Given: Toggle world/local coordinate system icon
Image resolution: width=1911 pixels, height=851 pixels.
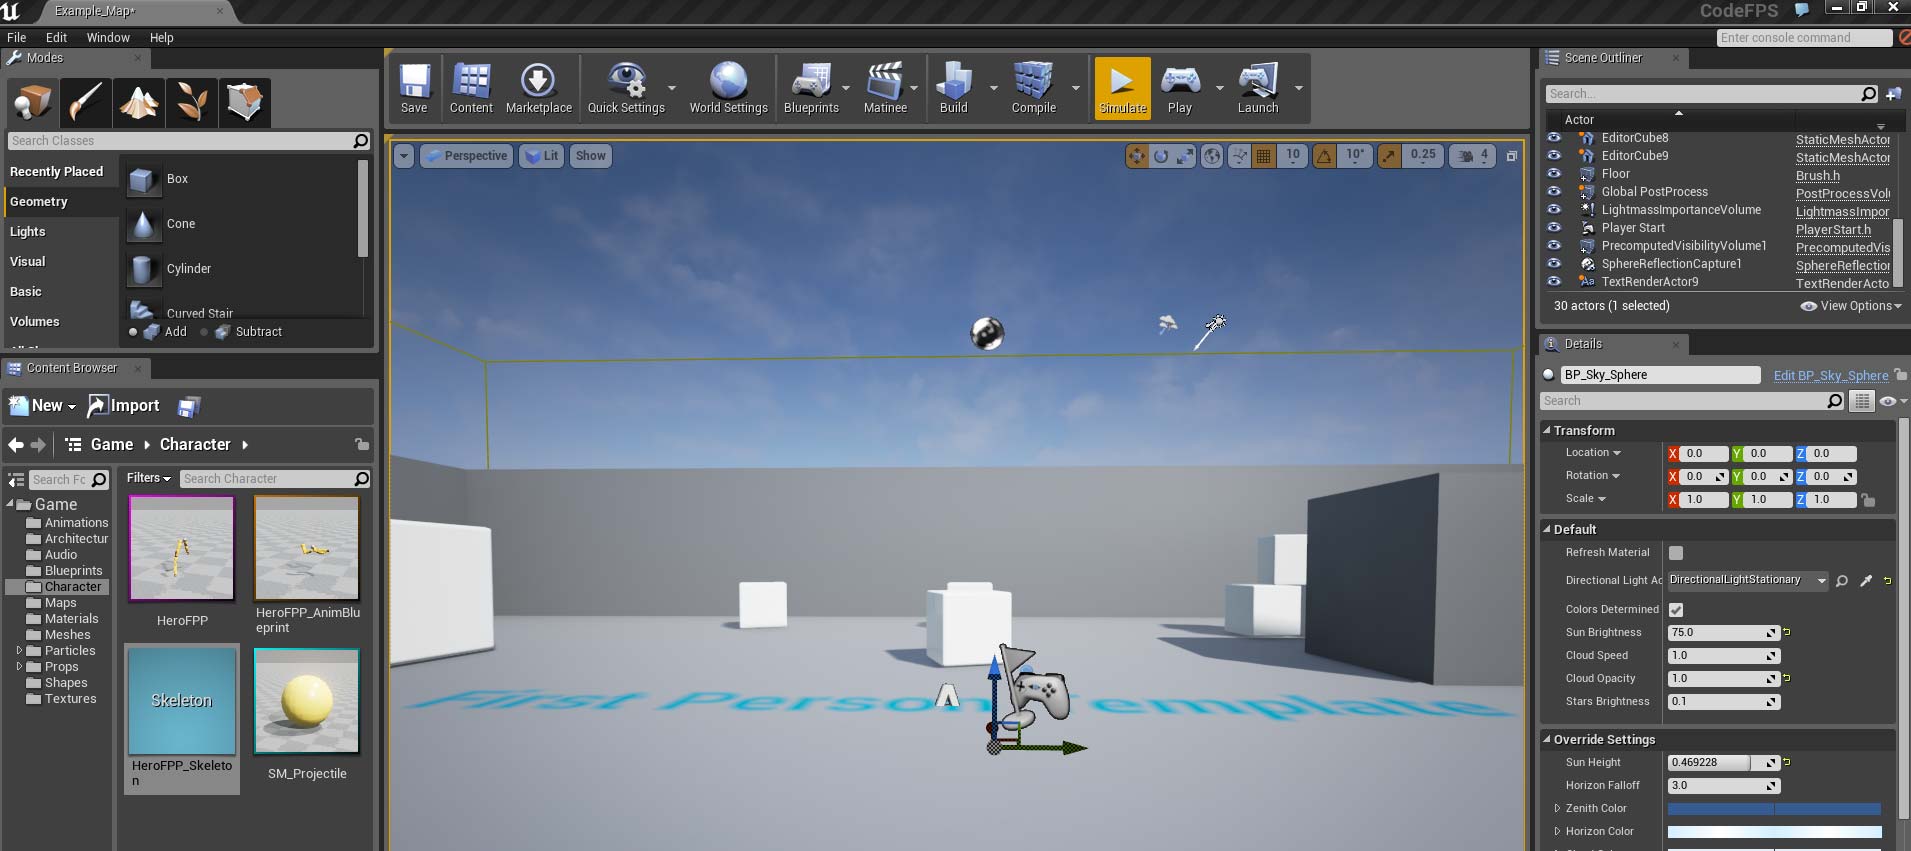Looking at the screenshot, I should click(1212, 156).
